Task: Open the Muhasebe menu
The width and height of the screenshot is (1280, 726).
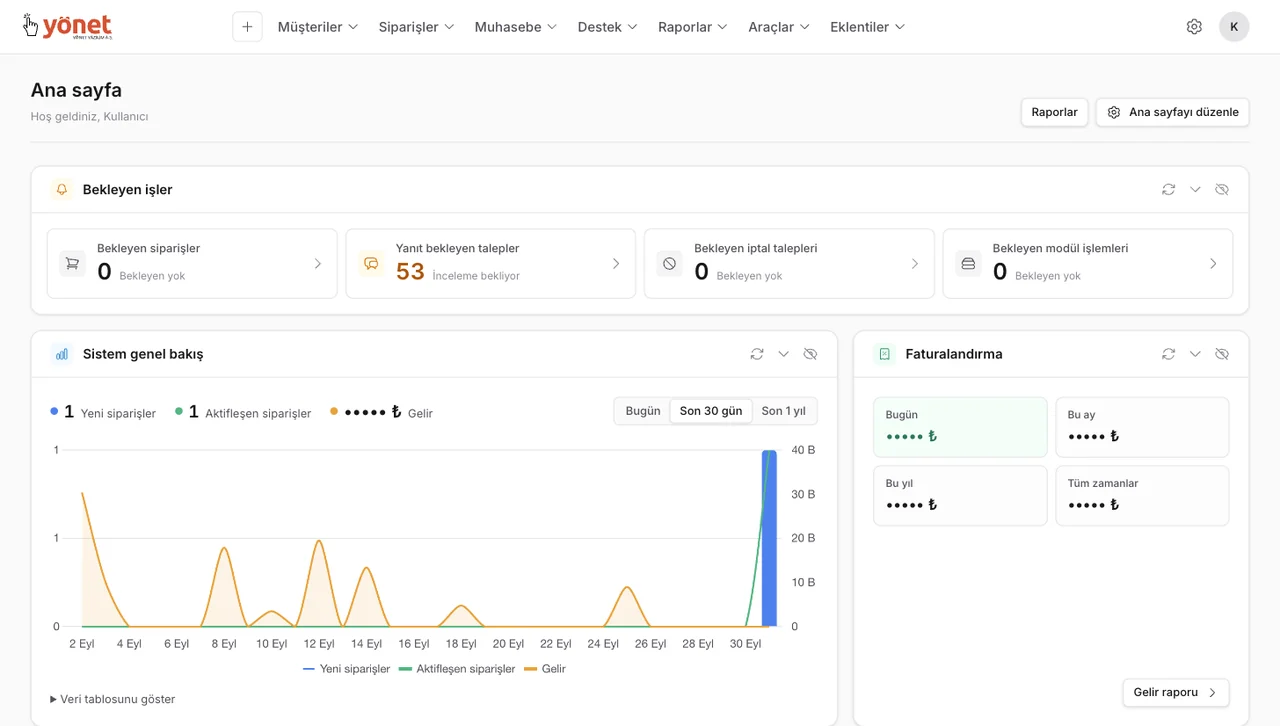Action: click(x=516, y=27)
